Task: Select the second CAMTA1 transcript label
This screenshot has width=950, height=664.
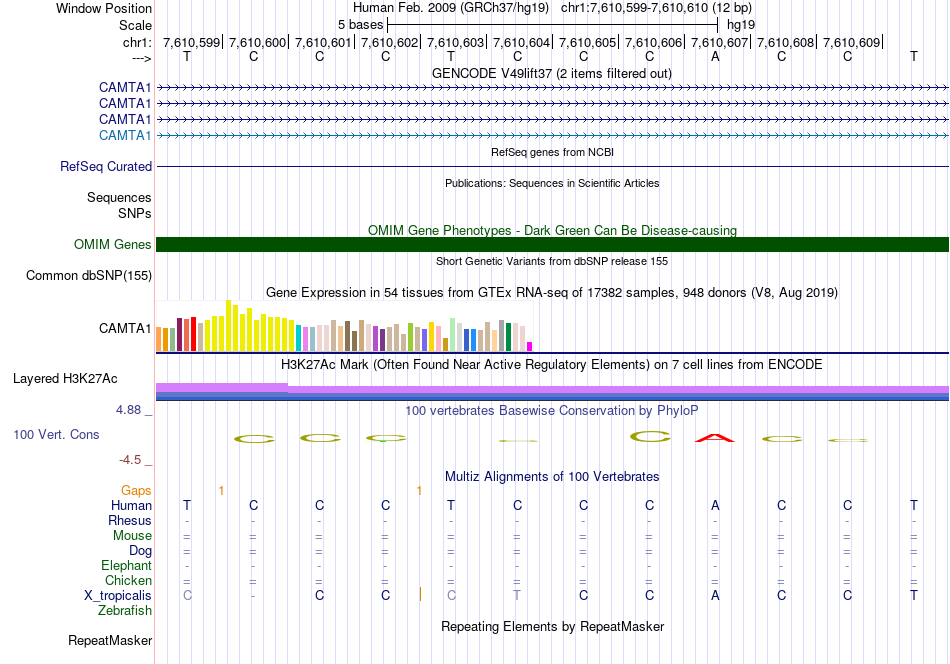Action: pyautogui.click(x=125, y=104)
